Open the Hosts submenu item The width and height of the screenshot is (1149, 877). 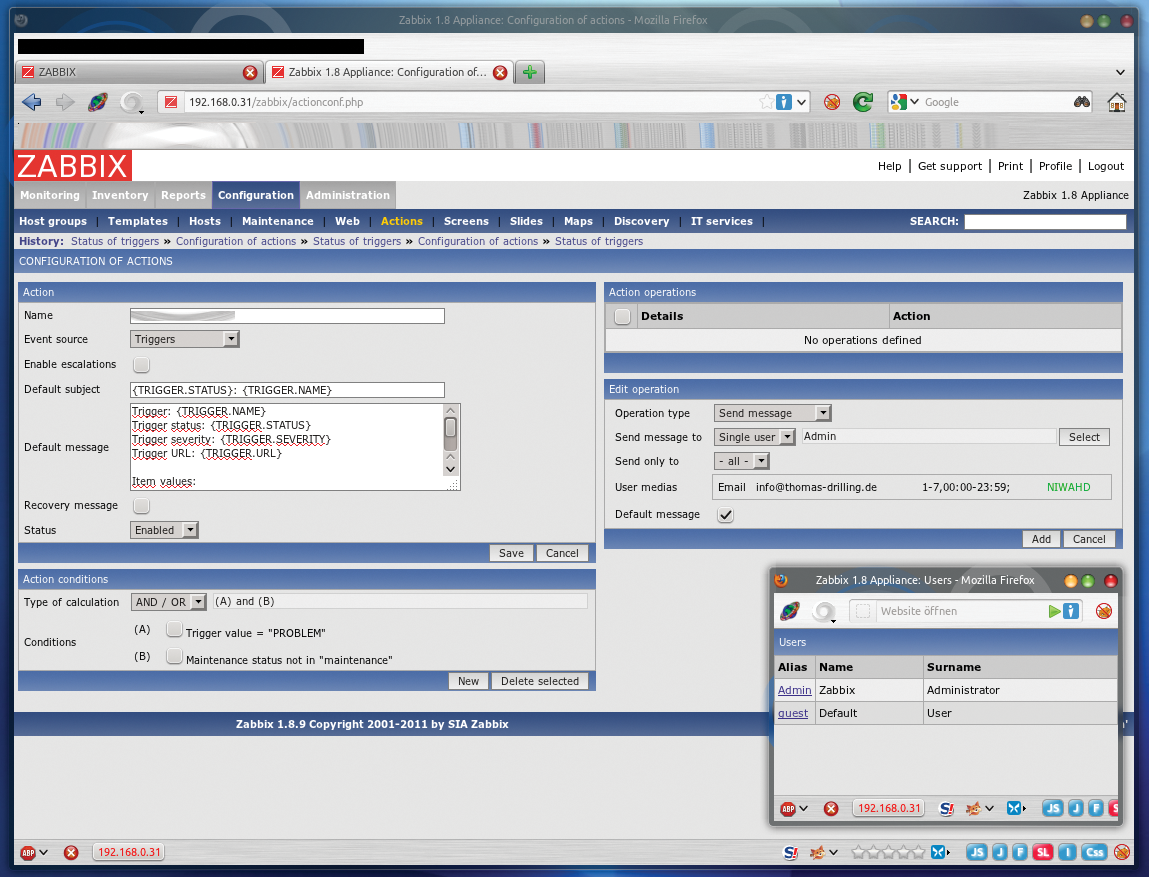205,221
